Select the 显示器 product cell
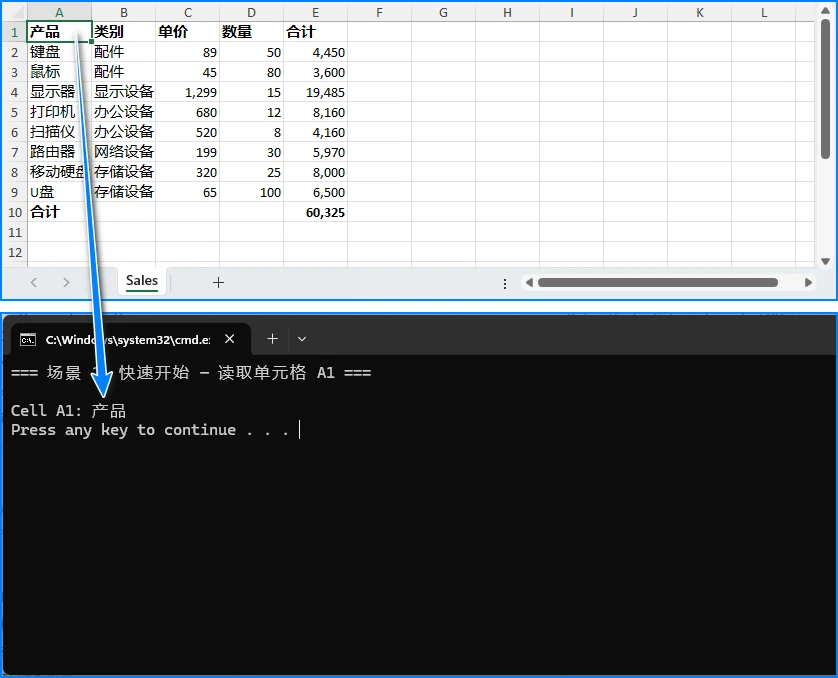Image resolution: width=838 pixels, height=678 pixels. [x=59, y=92]
